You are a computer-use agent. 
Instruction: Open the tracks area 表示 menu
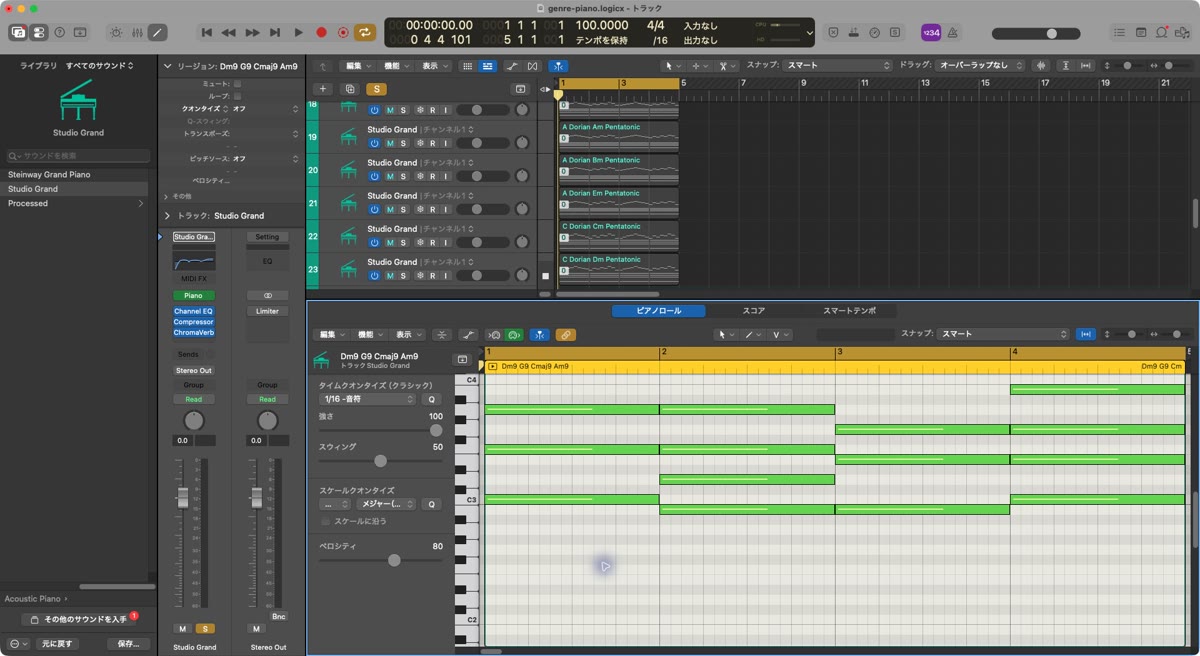pyautogui.click(x=433, y=66)
